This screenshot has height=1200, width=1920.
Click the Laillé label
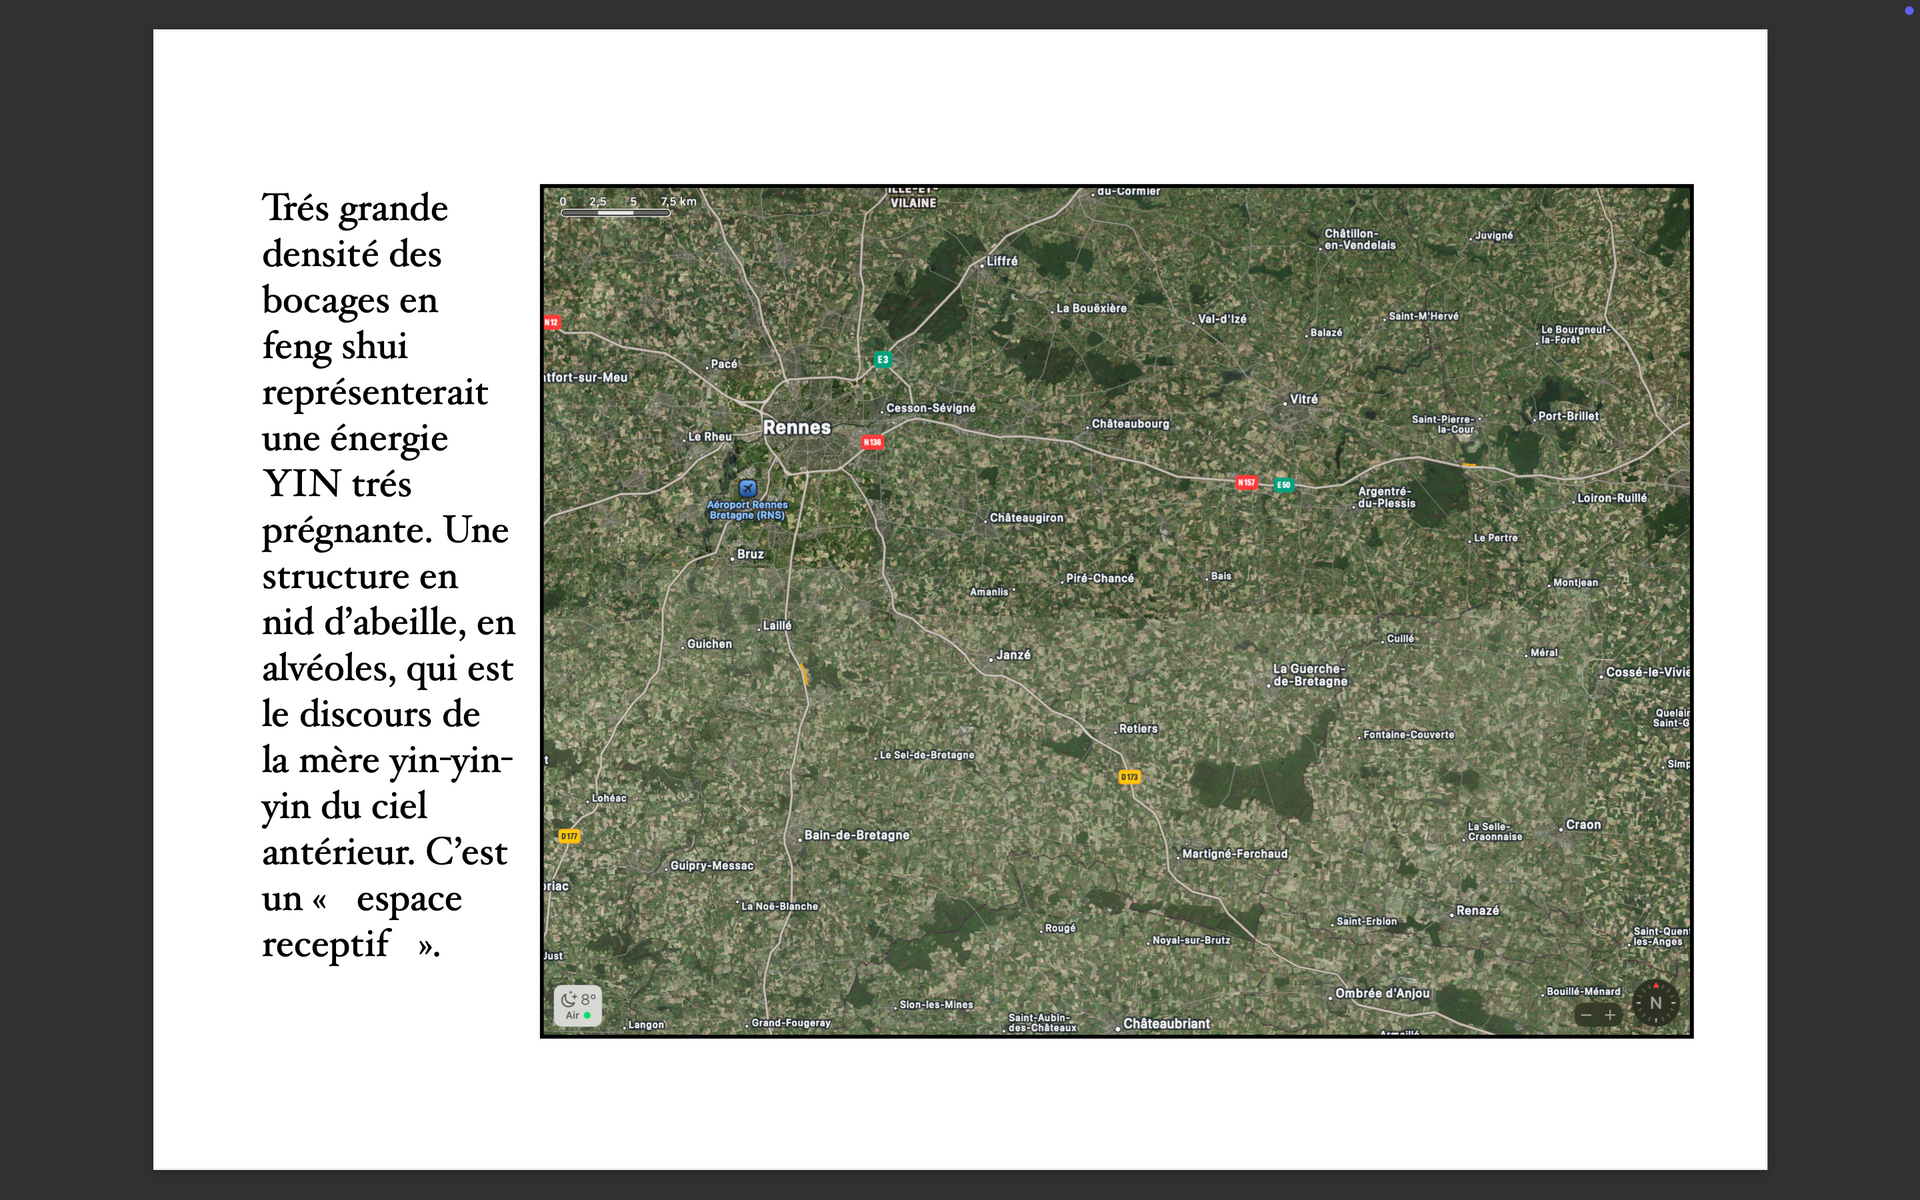777,626
